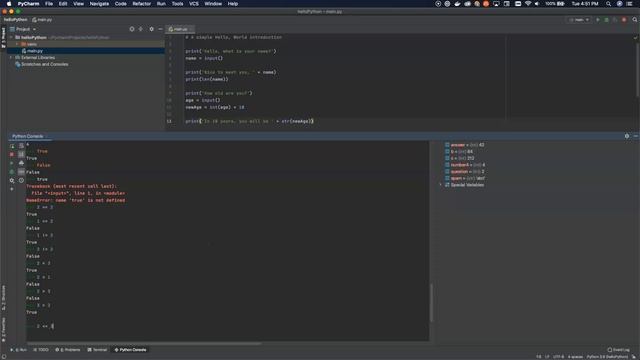This screenshot has height=360, width=640.
Task: Click locate file target icon in Project panel
Action: [132, 29]
